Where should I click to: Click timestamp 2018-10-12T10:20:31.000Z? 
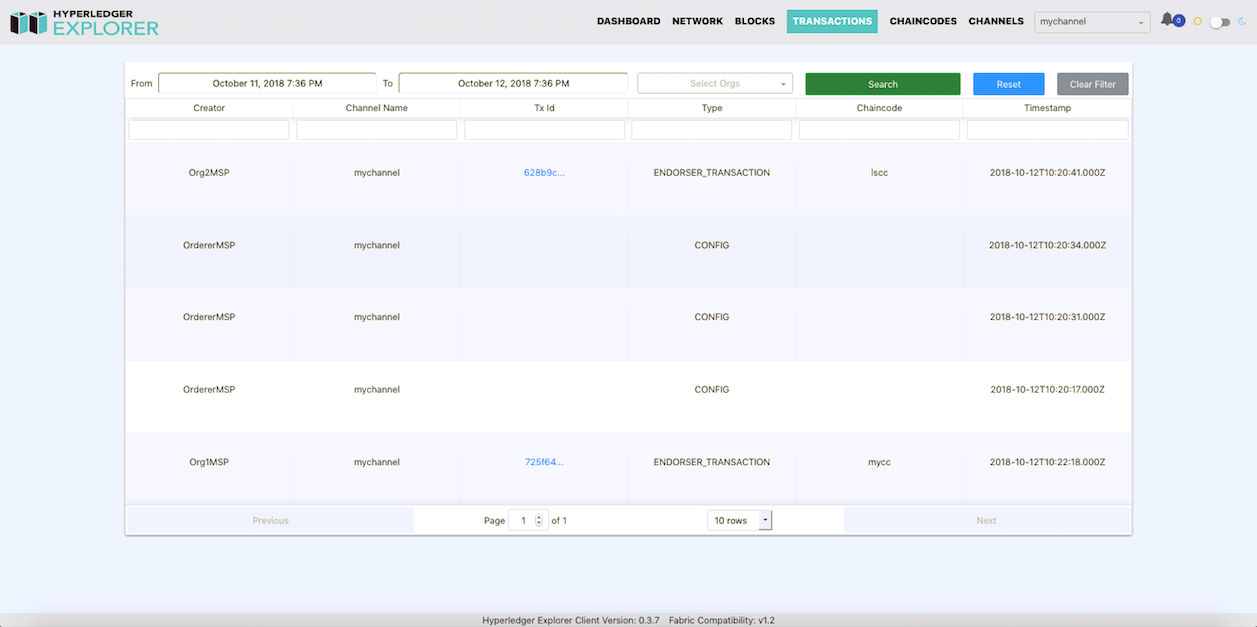(x=1047, y=317)
